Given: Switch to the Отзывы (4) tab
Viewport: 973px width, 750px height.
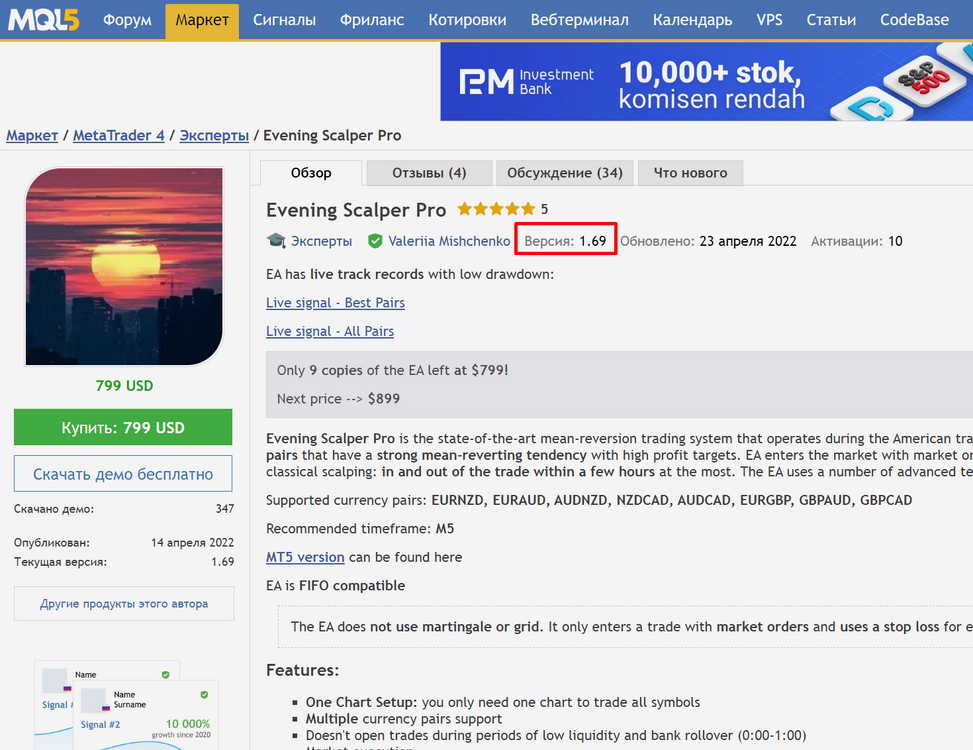Looking at the screenshot, I should tap(429, 173).
